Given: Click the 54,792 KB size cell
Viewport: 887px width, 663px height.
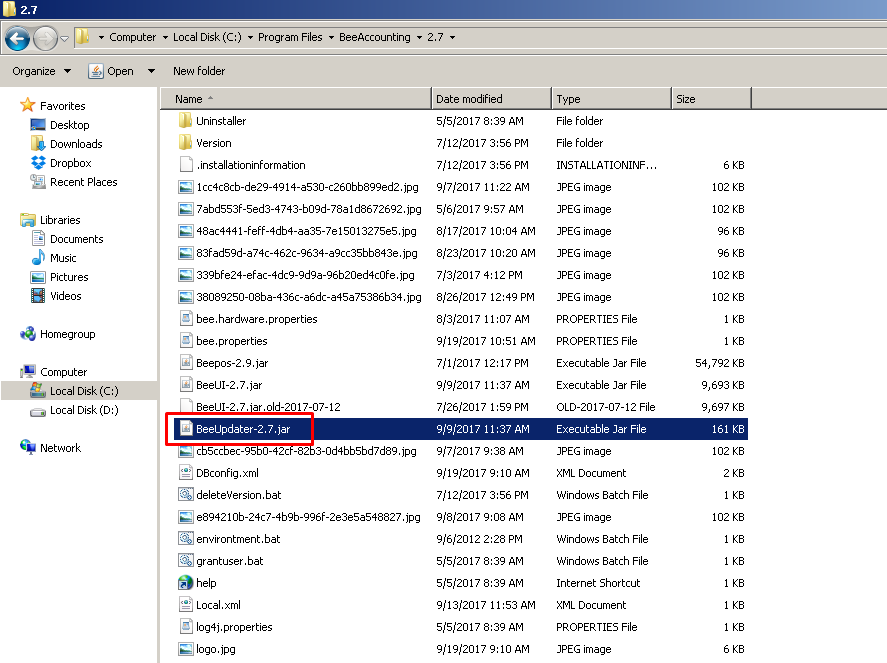Looking at the screenshot, I should [720, 363].
